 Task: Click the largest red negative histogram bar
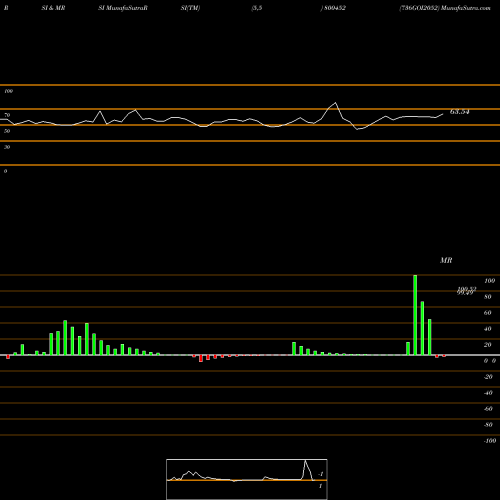tap(201, 358)
